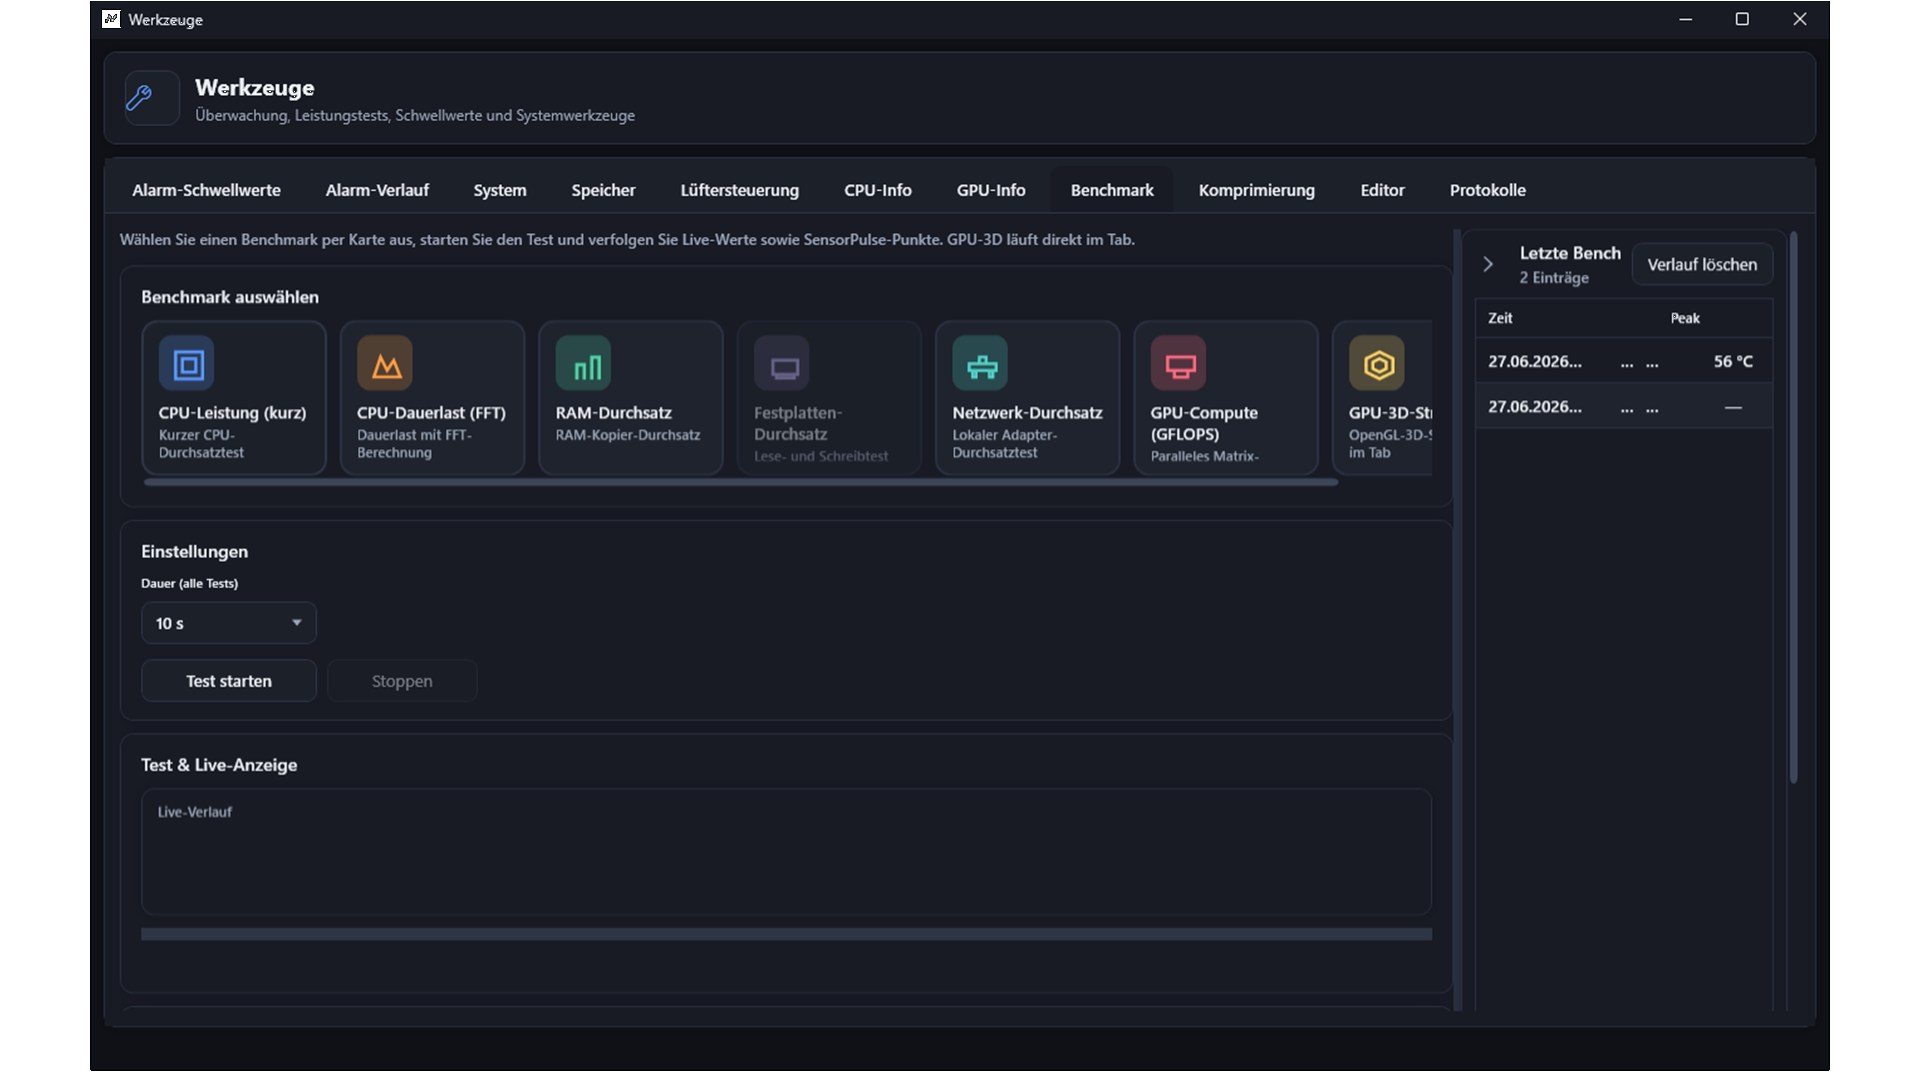The height and width of the screenshot is (1080, 1920).
Task: Open the Dauer (alle Tests) dropdown
Action: [x=229, y=623]
